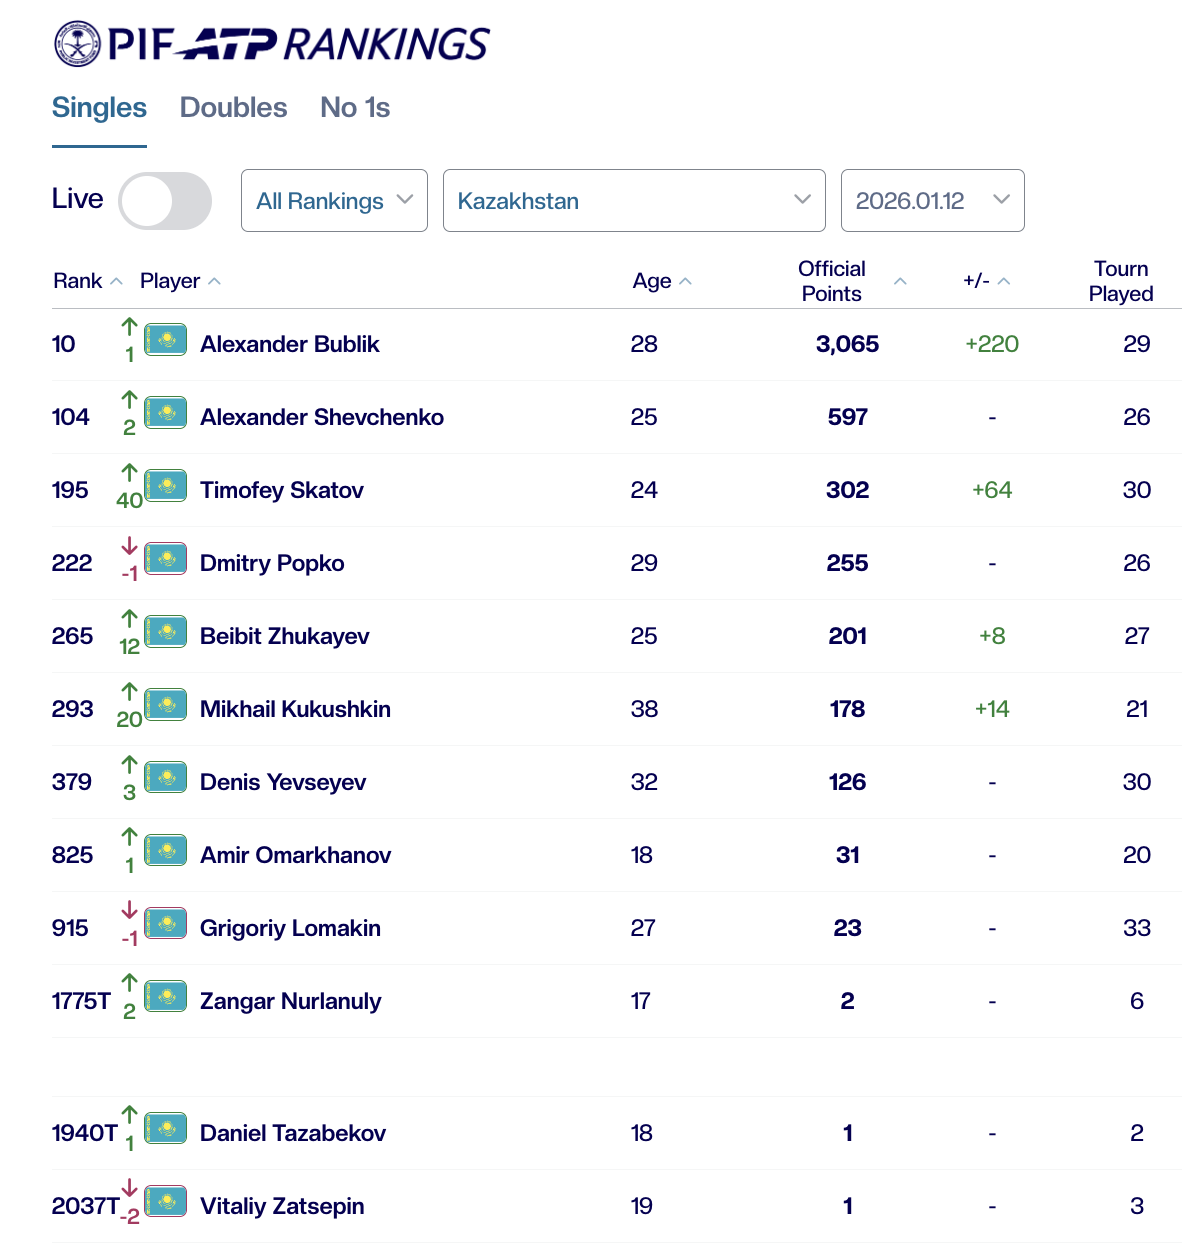Click flag icon next to Mikhail Kukushkin
Viewport: 1182px width, 1258px height.
(166, 705)
